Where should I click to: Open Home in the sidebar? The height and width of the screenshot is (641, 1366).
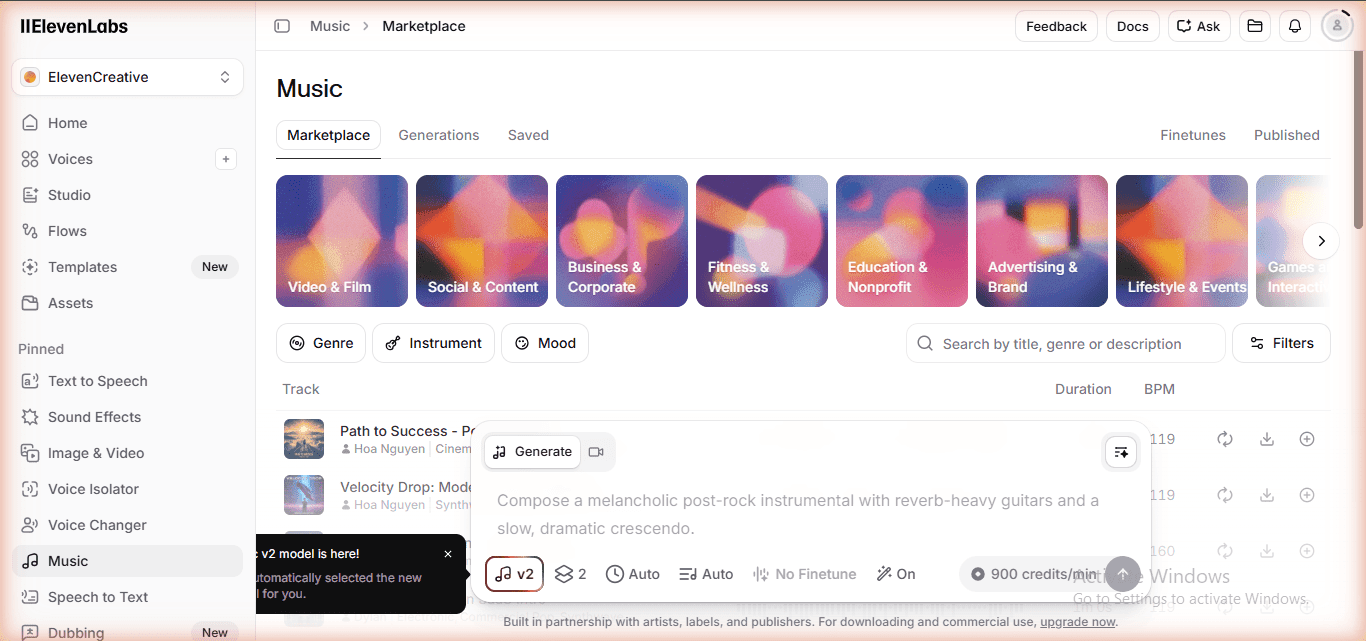[x=127, y=123]
